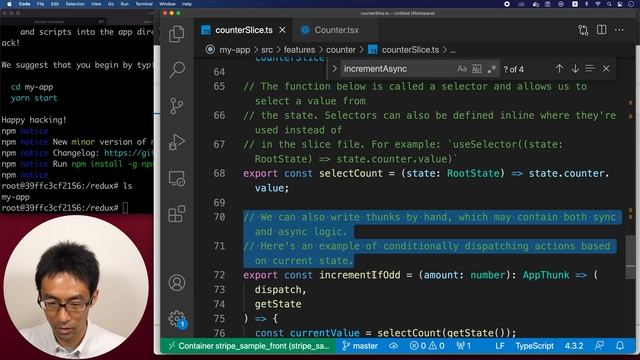Expand replace mode in find widget
Viewport: 640px width, 360px height.
click(x=335, y=69)
